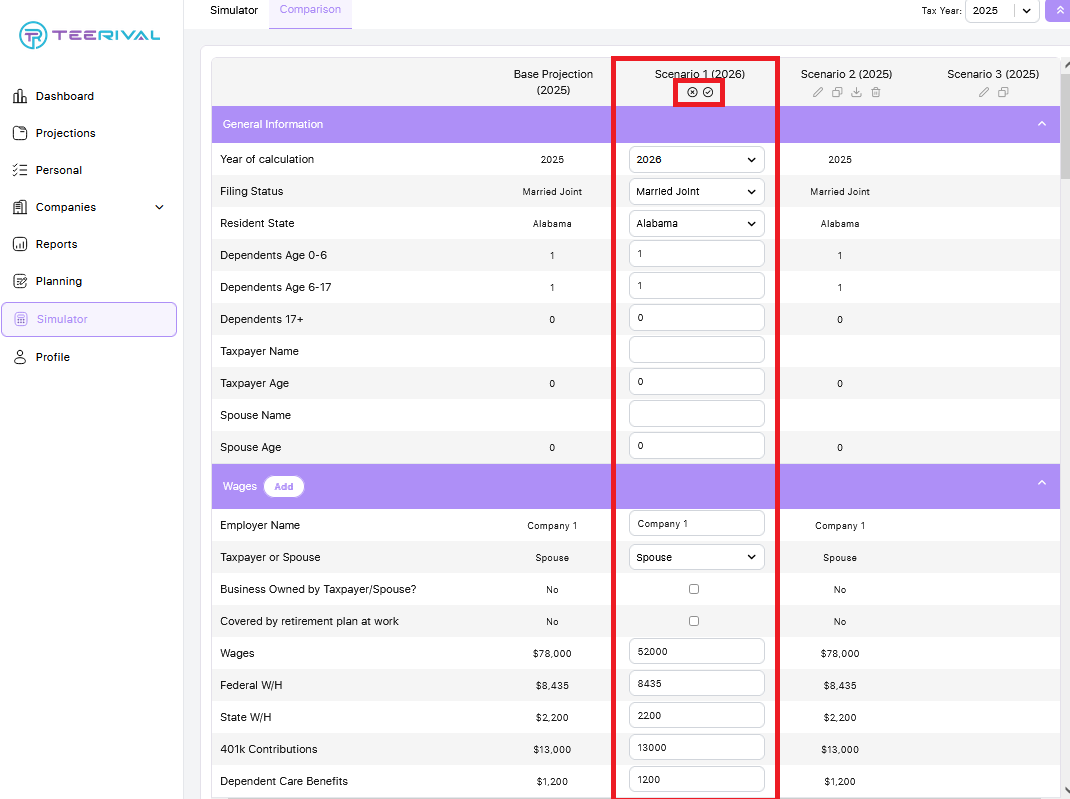The image size is (1070, 799).
Task: Click the vertical scrollbar thumb
Action: pos(1065,126)
